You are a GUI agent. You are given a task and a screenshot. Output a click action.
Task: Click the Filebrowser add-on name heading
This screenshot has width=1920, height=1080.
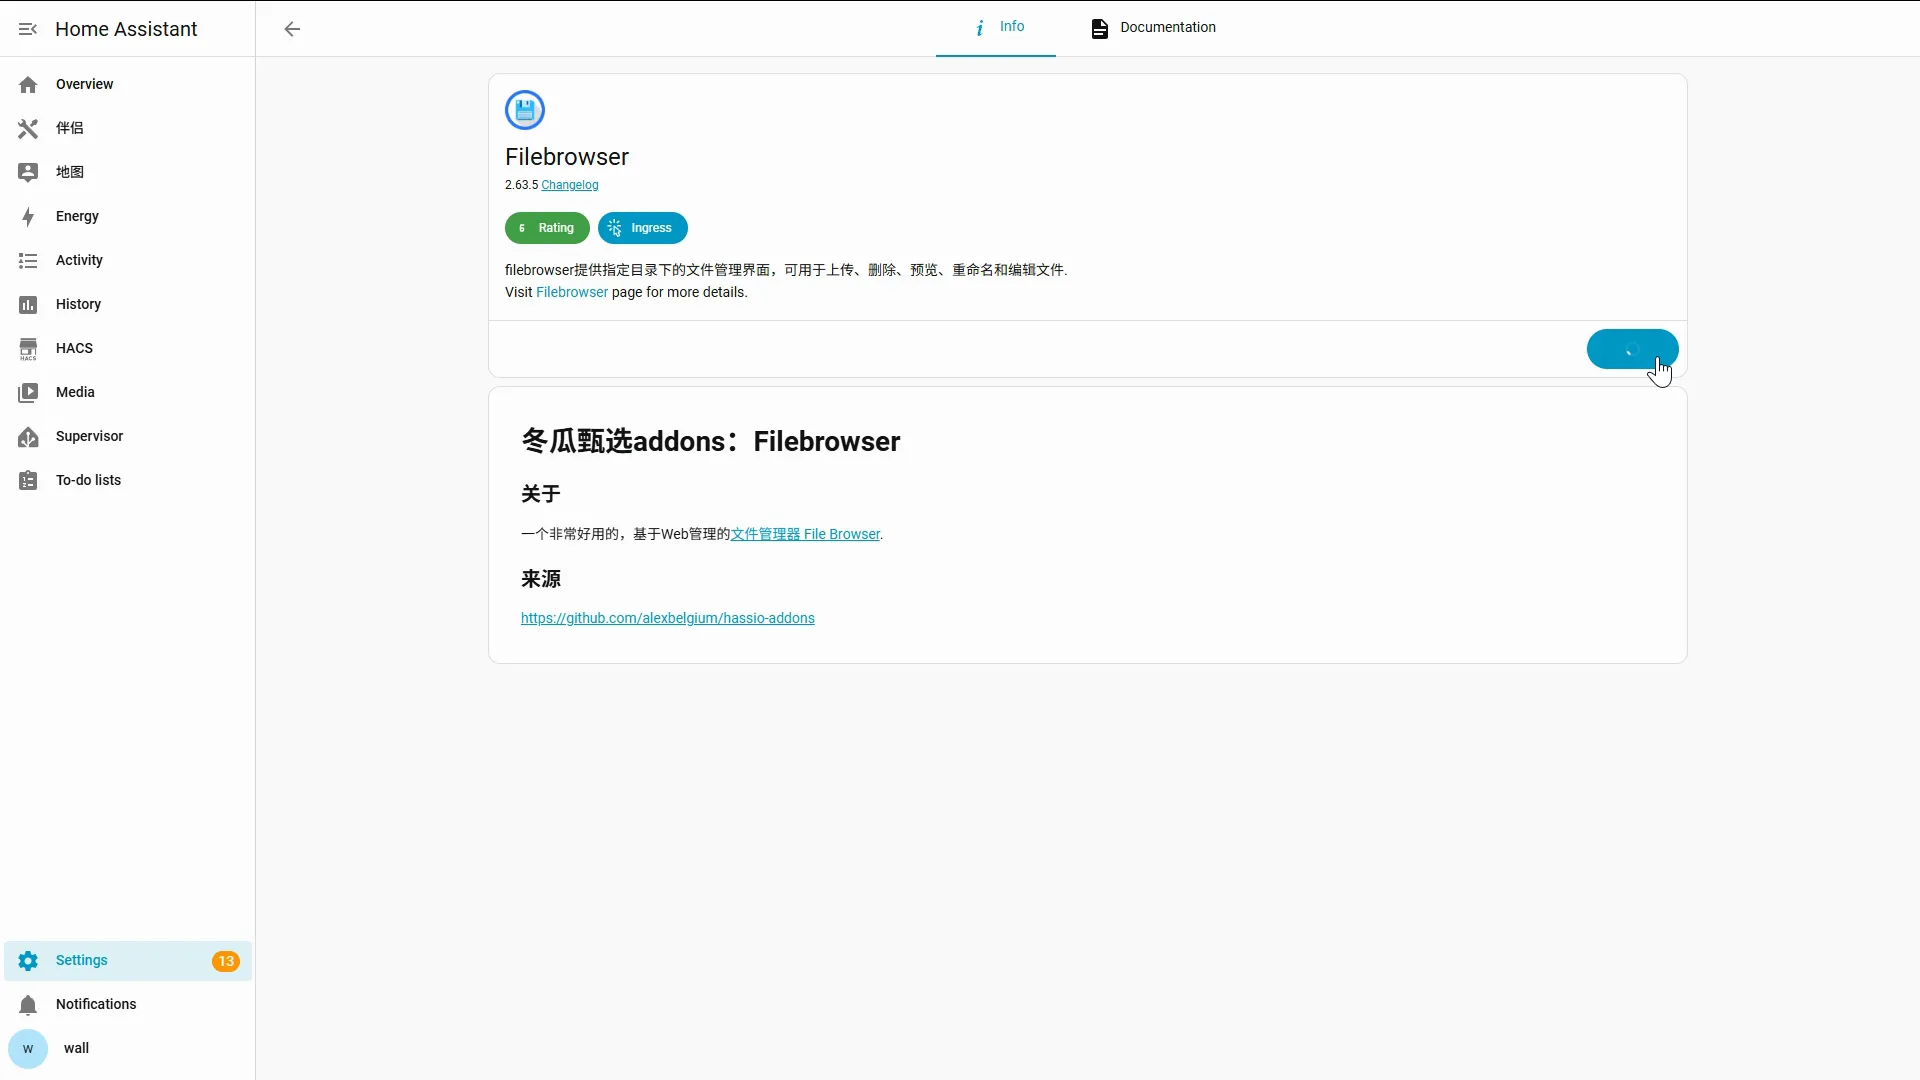point(567,157)
